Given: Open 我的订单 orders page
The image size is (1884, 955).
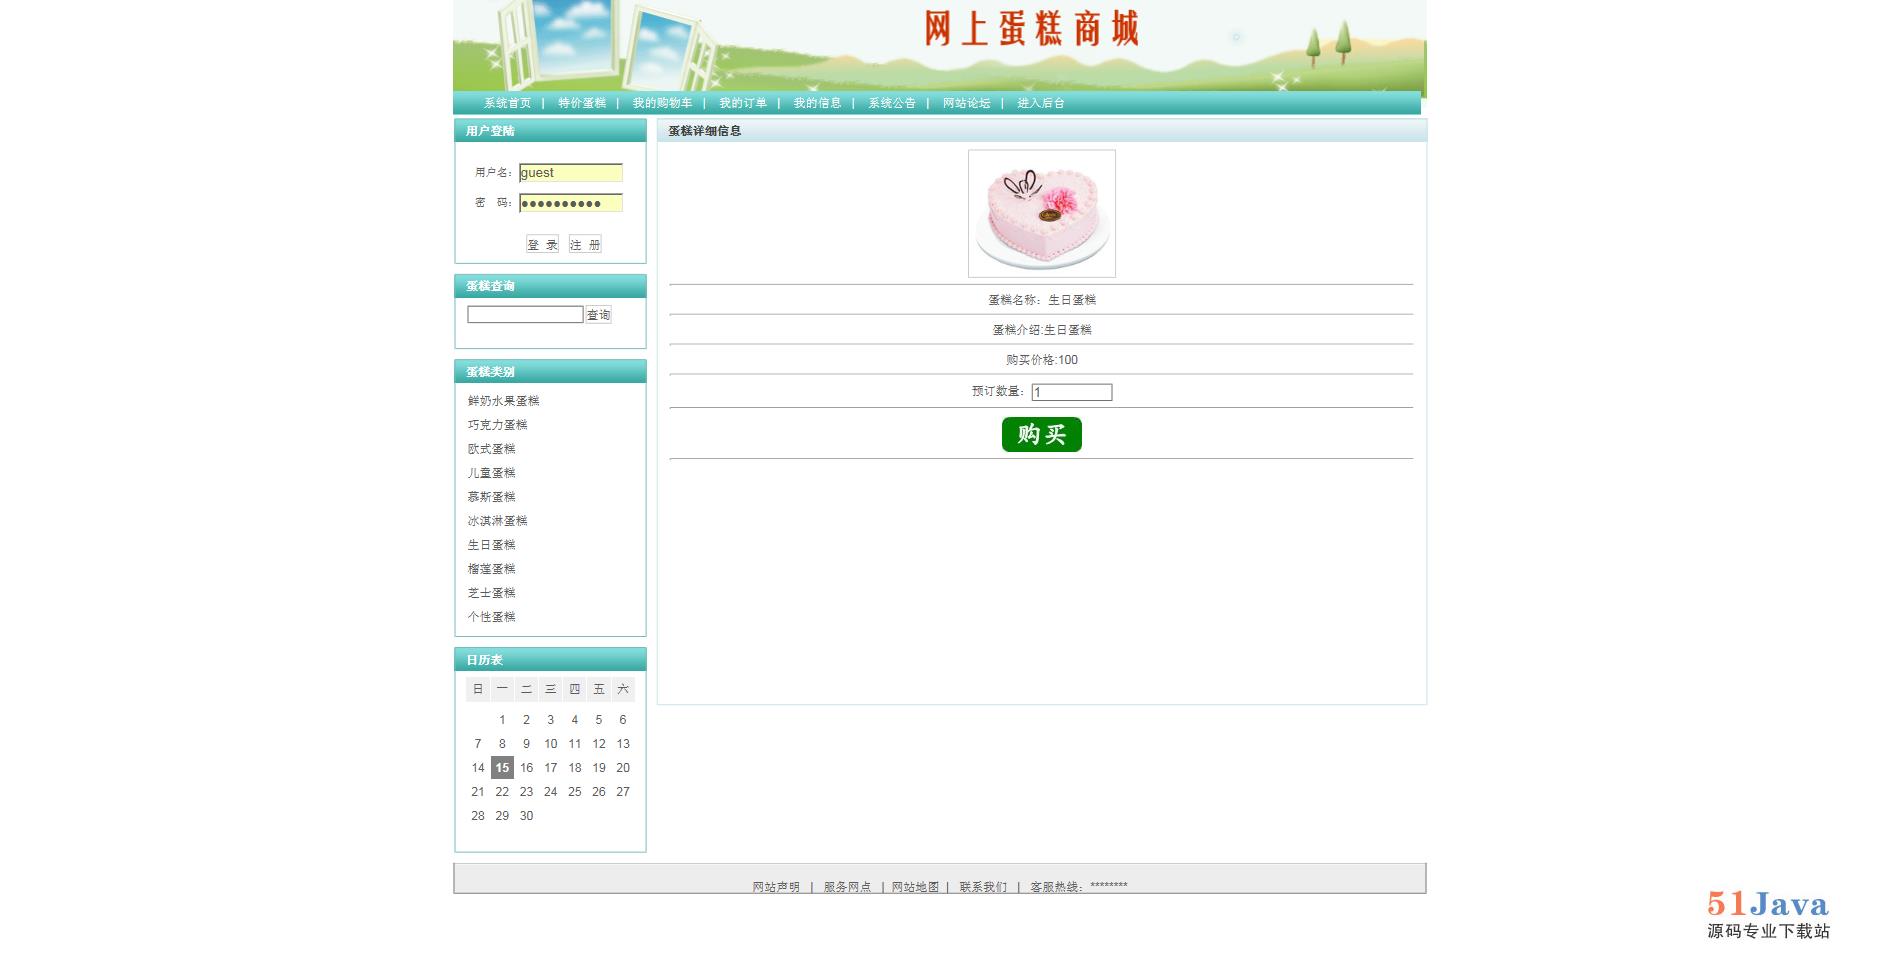Looking at the screenshot, I should point(743,103).
